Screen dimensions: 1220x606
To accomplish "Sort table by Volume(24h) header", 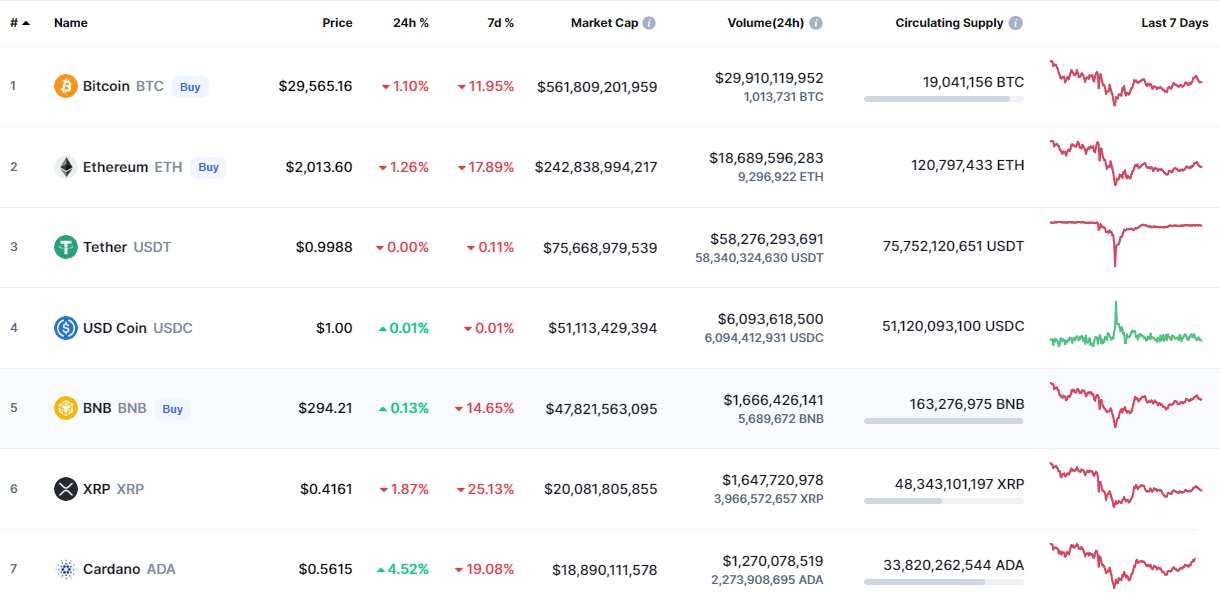I will [765, 23].
